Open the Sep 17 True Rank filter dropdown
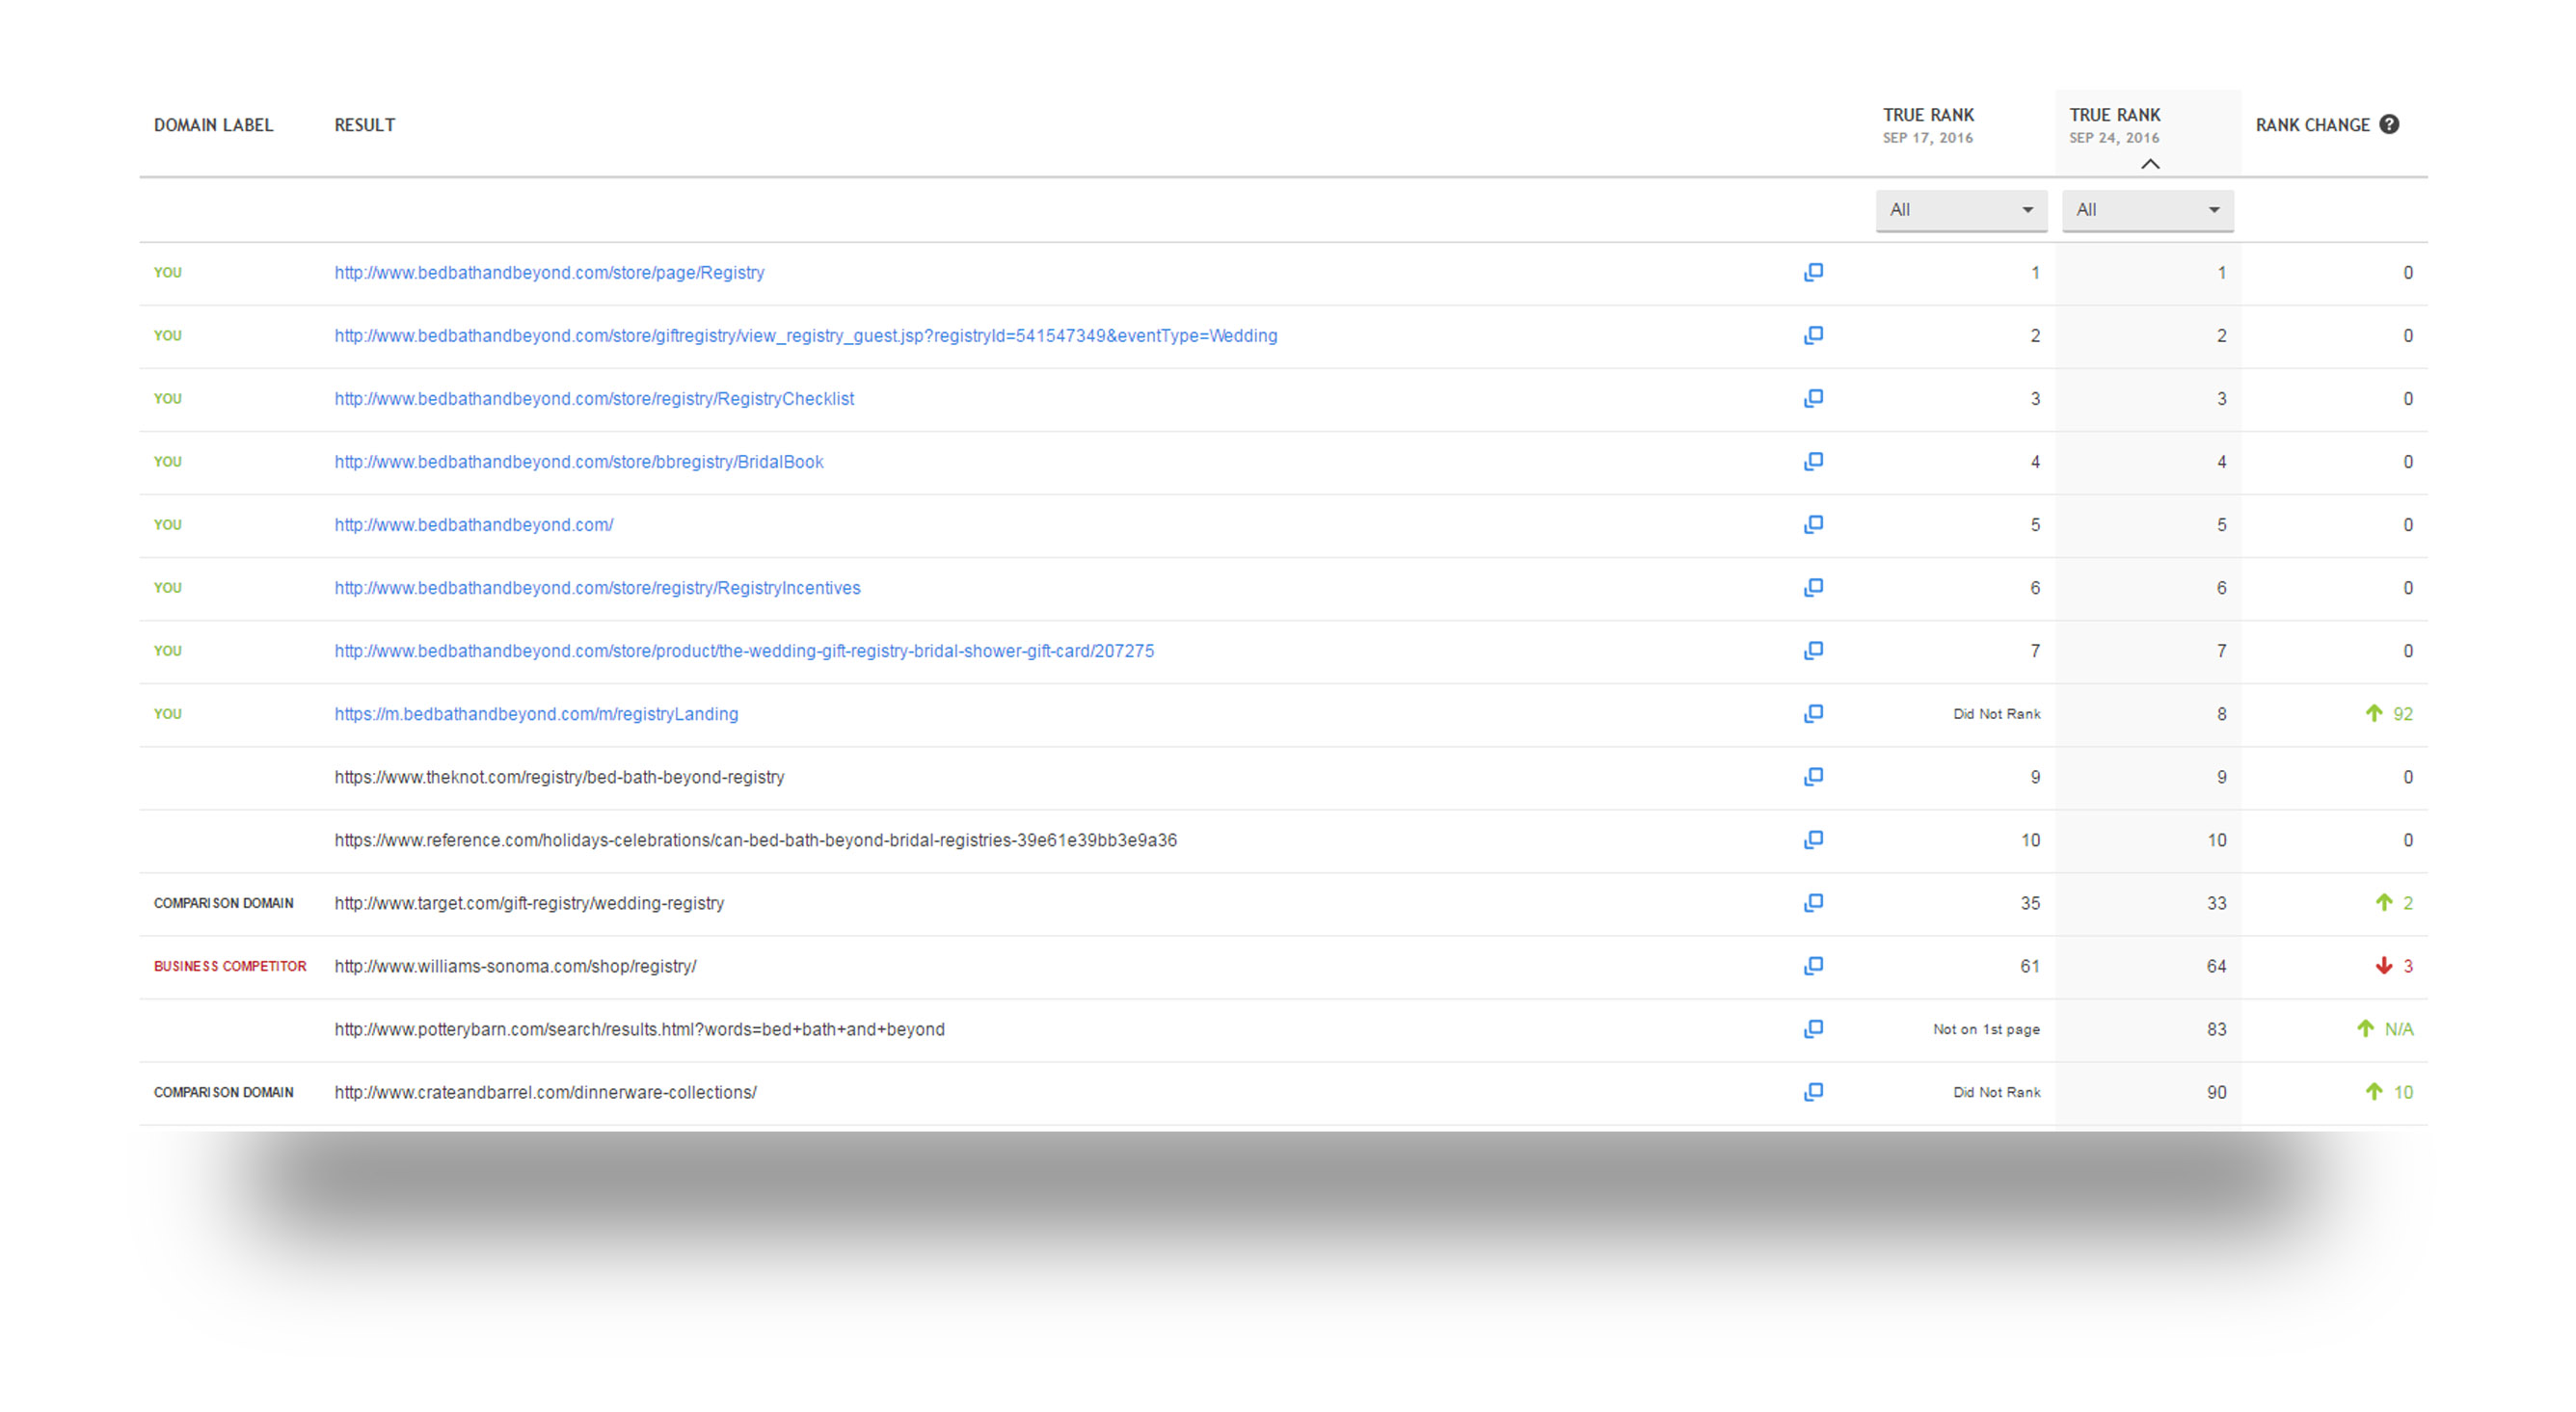Screen dimensions: 2576x1412 click(1961, 210)
